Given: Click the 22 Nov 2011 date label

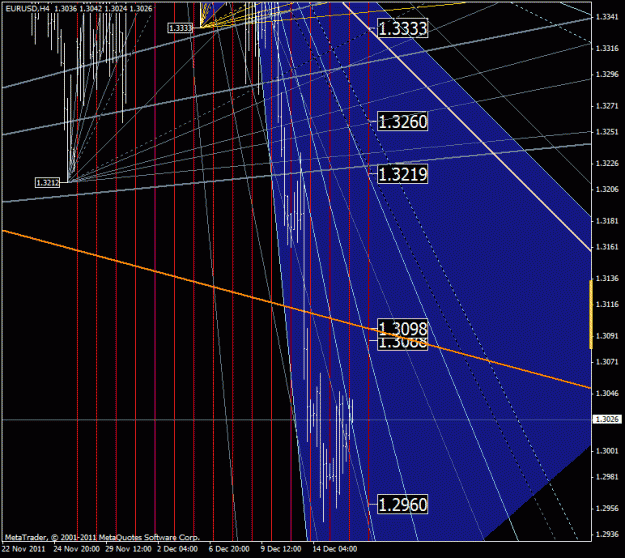Looking at the screenshot, I should click(x=25, y=549).
